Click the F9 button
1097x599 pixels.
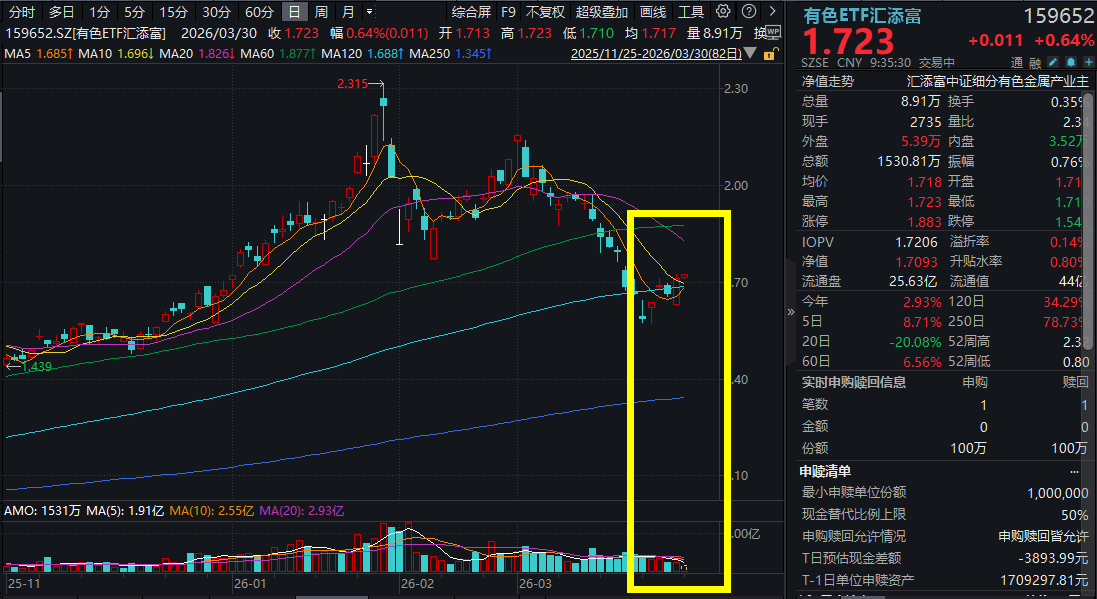509,12
